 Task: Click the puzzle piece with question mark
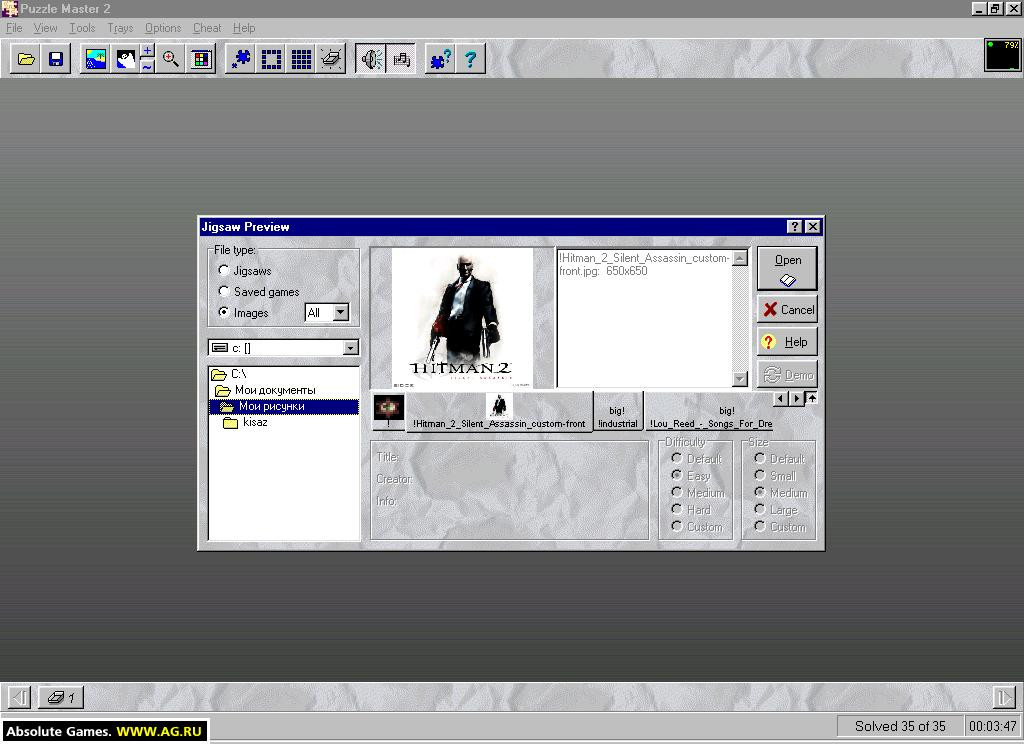coord(440,59)
